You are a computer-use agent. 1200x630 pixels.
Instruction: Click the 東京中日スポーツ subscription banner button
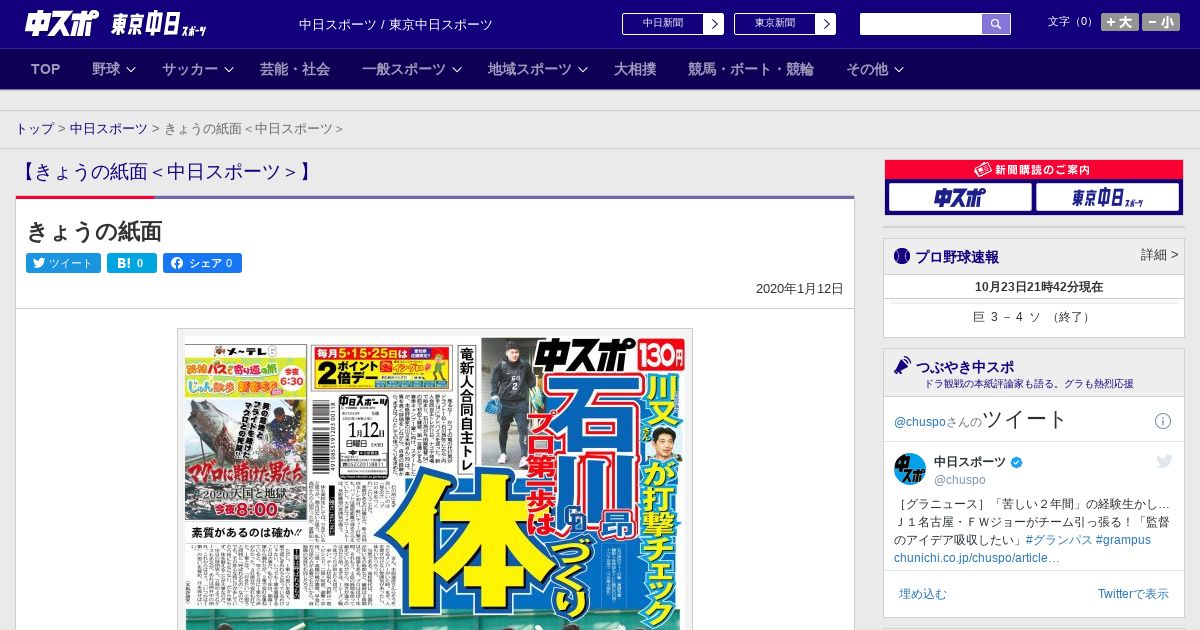(1108, 198)
